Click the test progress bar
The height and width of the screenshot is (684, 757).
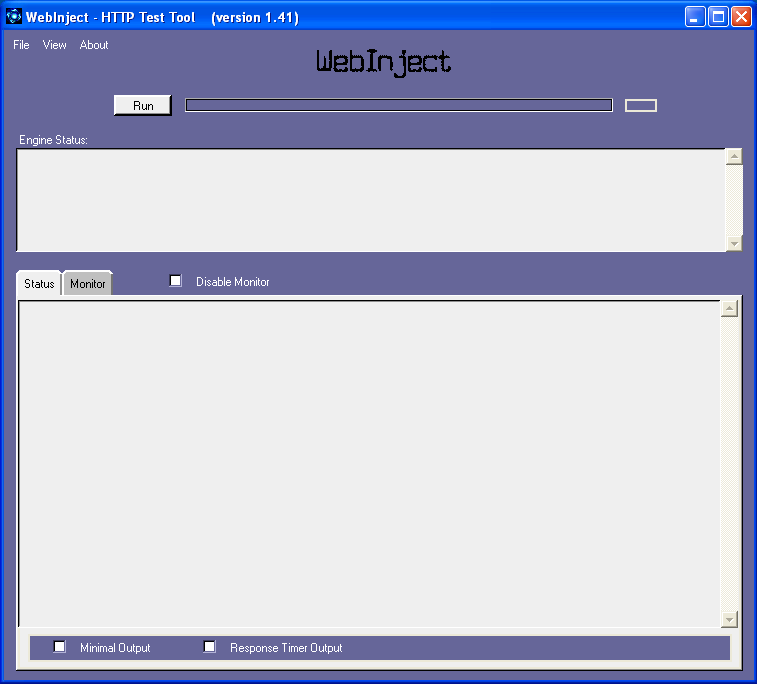click(399, 105)
